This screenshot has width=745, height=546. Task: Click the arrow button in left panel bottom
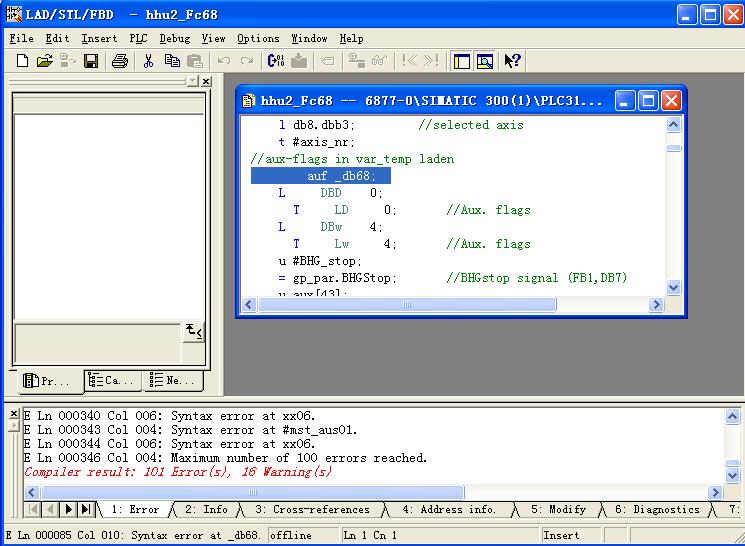(193, 331)
